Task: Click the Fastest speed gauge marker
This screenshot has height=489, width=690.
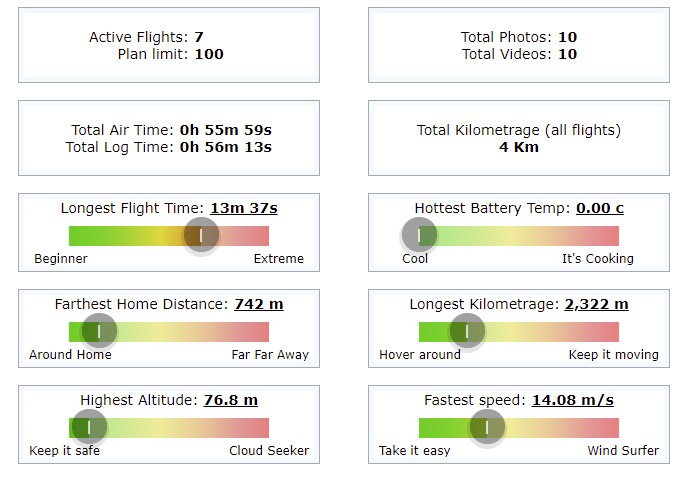Action: pyautogui.click(x=487, y=427)
